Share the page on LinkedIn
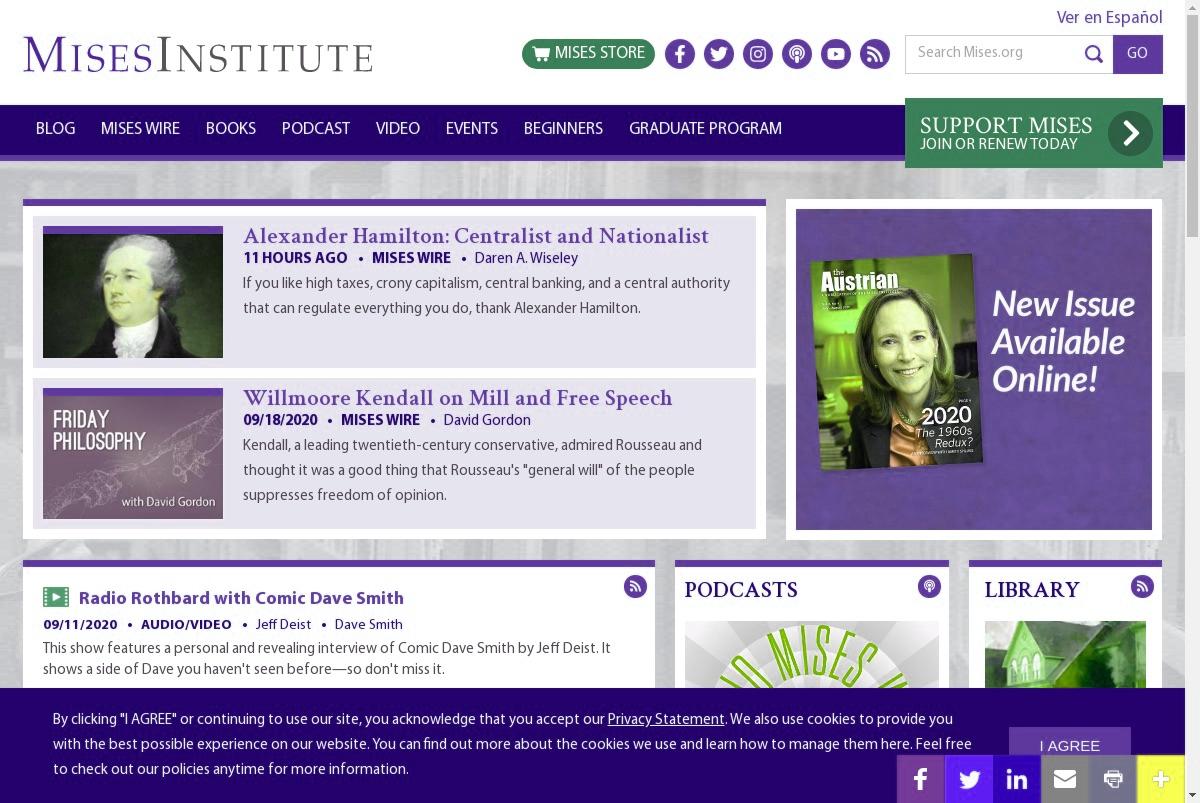 1017,779
